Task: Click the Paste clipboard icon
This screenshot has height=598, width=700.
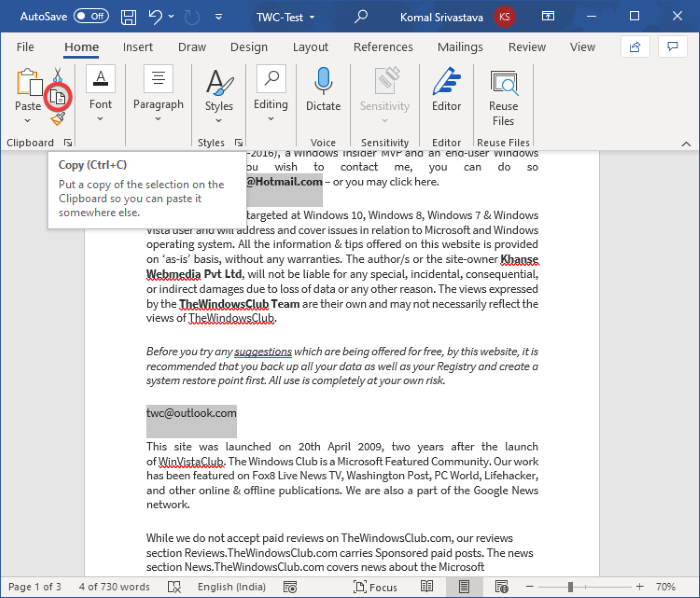Action: click(x=28, y=83)
